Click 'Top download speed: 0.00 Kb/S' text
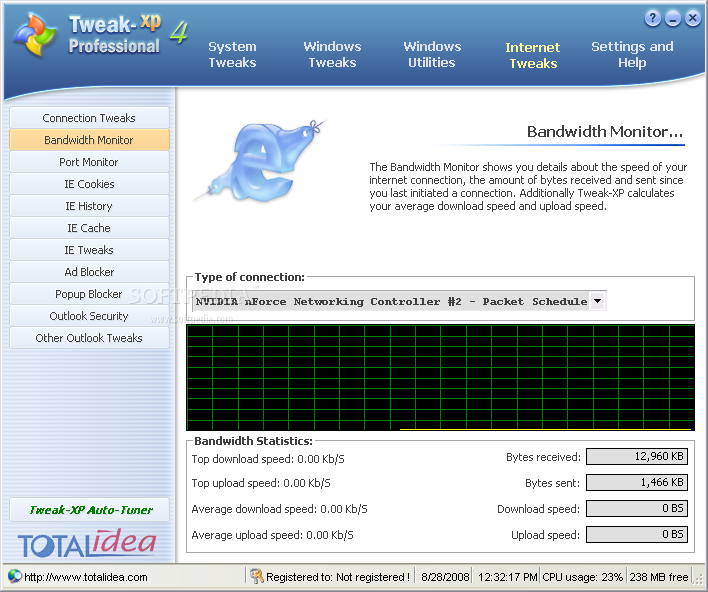Screen dimensions: 708x592 coord(268,459)
